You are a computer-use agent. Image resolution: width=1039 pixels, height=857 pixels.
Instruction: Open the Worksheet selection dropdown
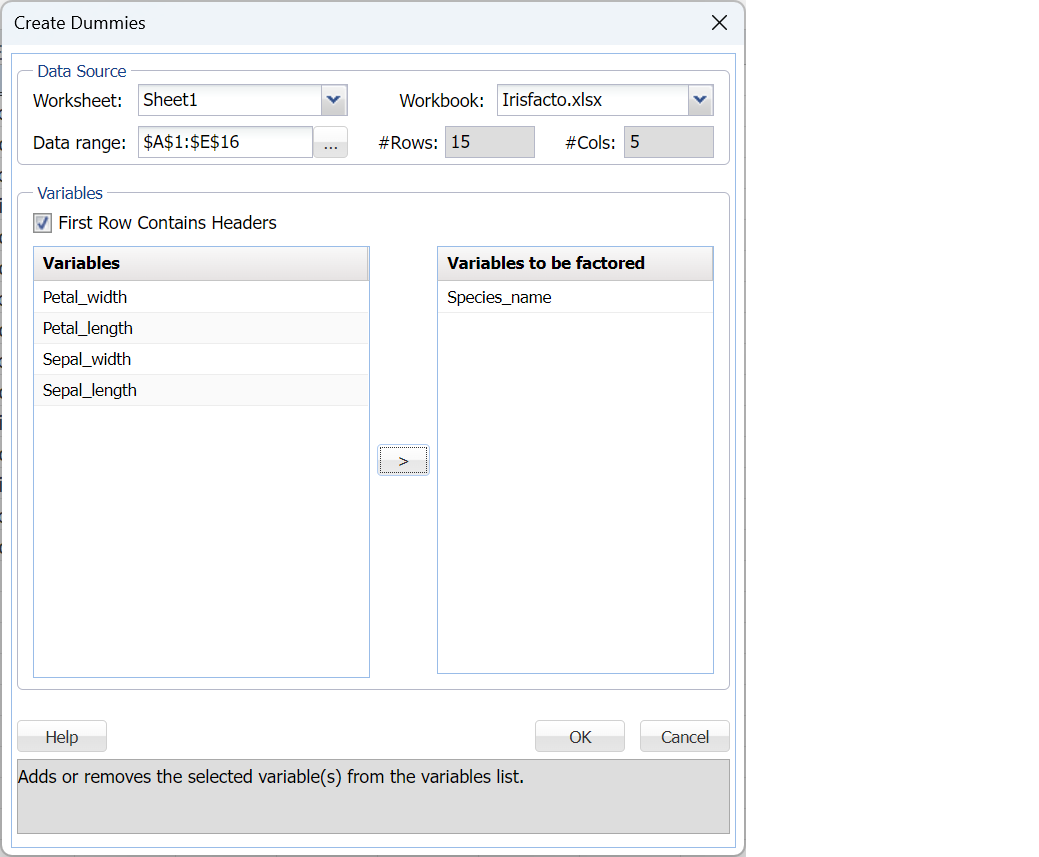coord(333,100)
